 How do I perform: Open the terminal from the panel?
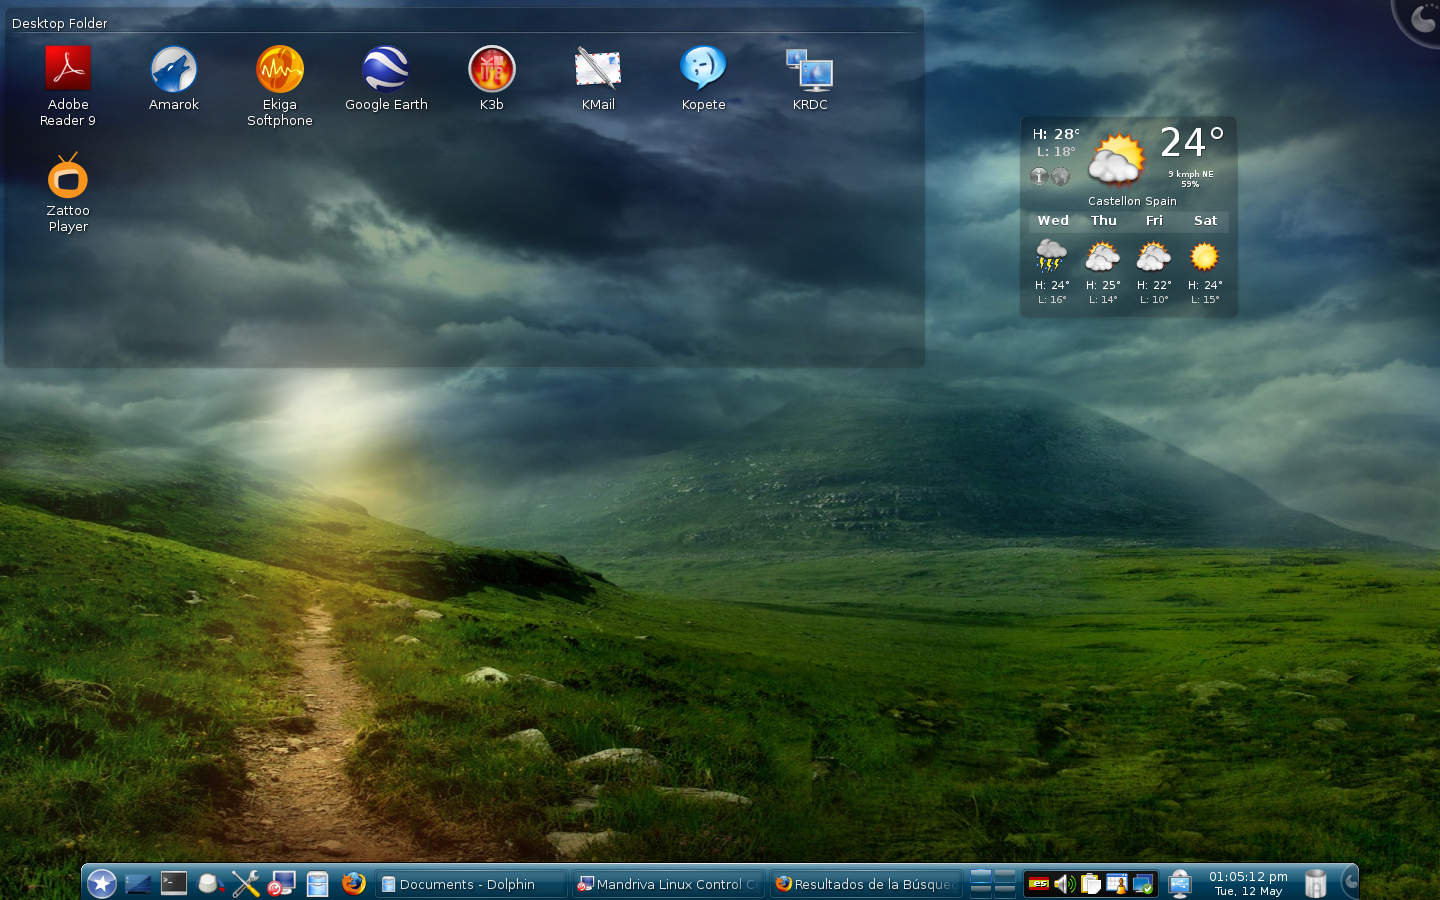pyautogui.click(x=174, y=884)
